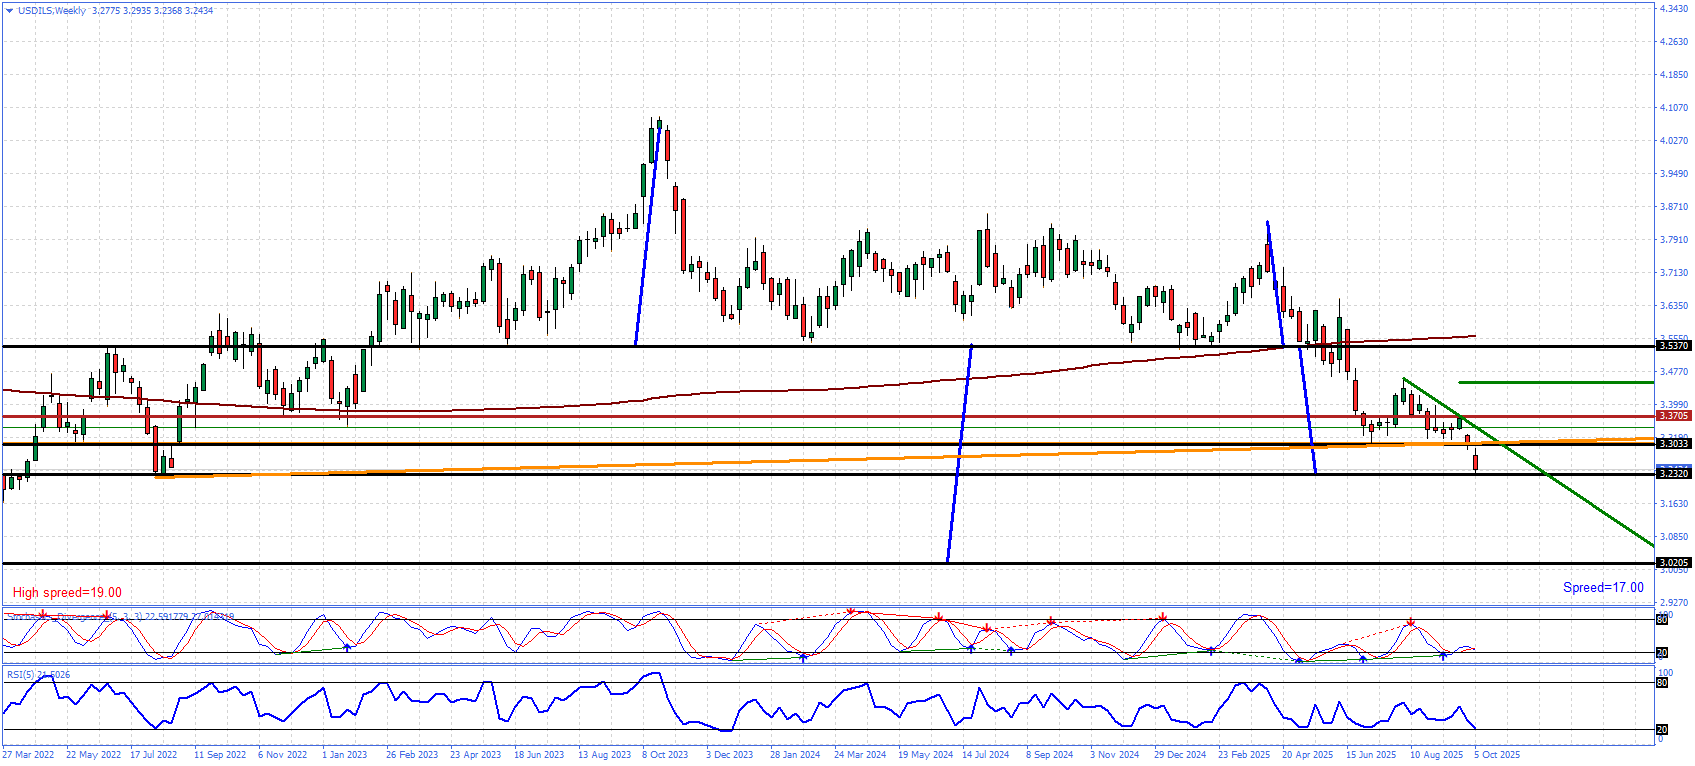Click the 20 Apr 2025 date label
The width and height of the screenshot is (1695, 766).
point(1308,755)
